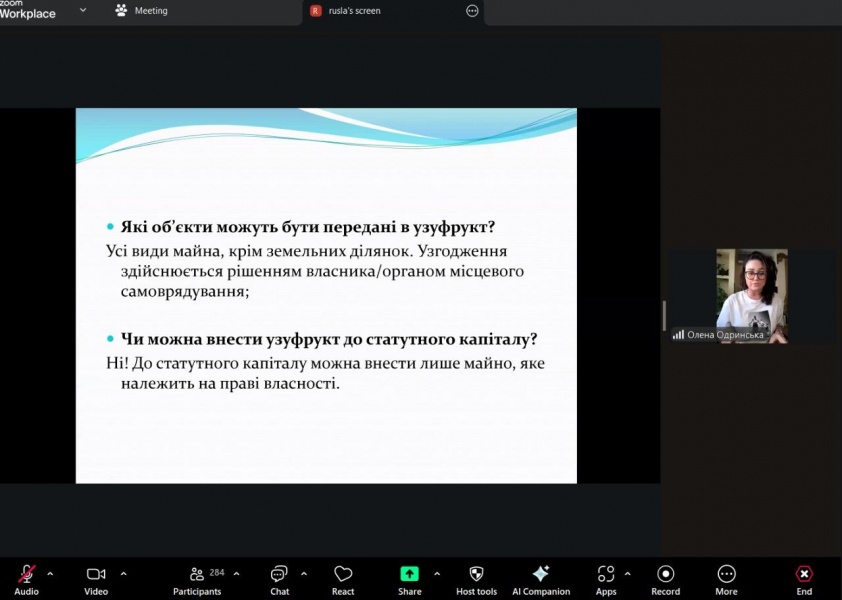842x600 pixels.
Task: Toggle meeting recording with Record
Action: tap(665, 574)
